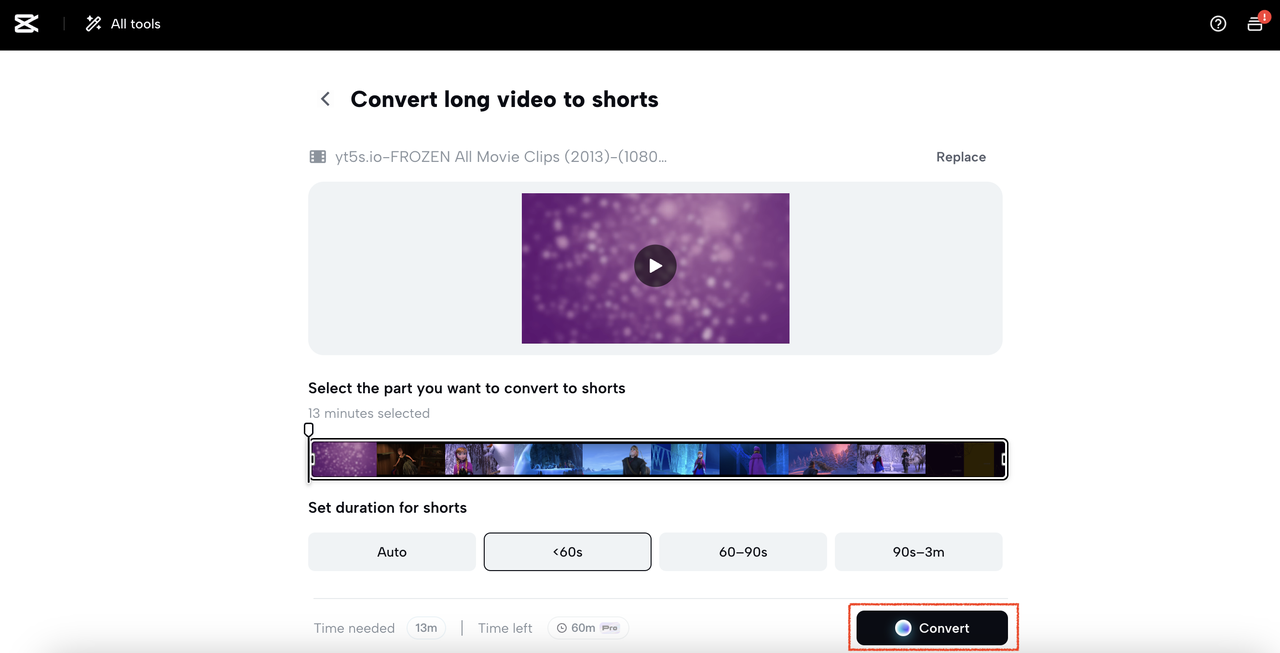This screenshot has width=1280, height=653.
Task: Click the film strip icon beside the filename
Action: coord(318,157)
